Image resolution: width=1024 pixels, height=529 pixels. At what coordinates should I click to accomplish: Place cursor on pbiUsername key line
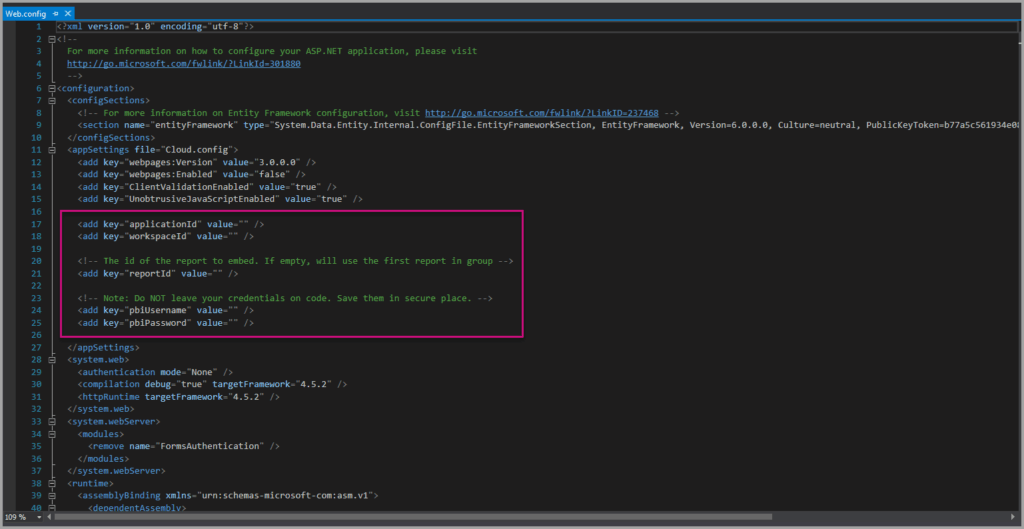(x=166, y=311)
